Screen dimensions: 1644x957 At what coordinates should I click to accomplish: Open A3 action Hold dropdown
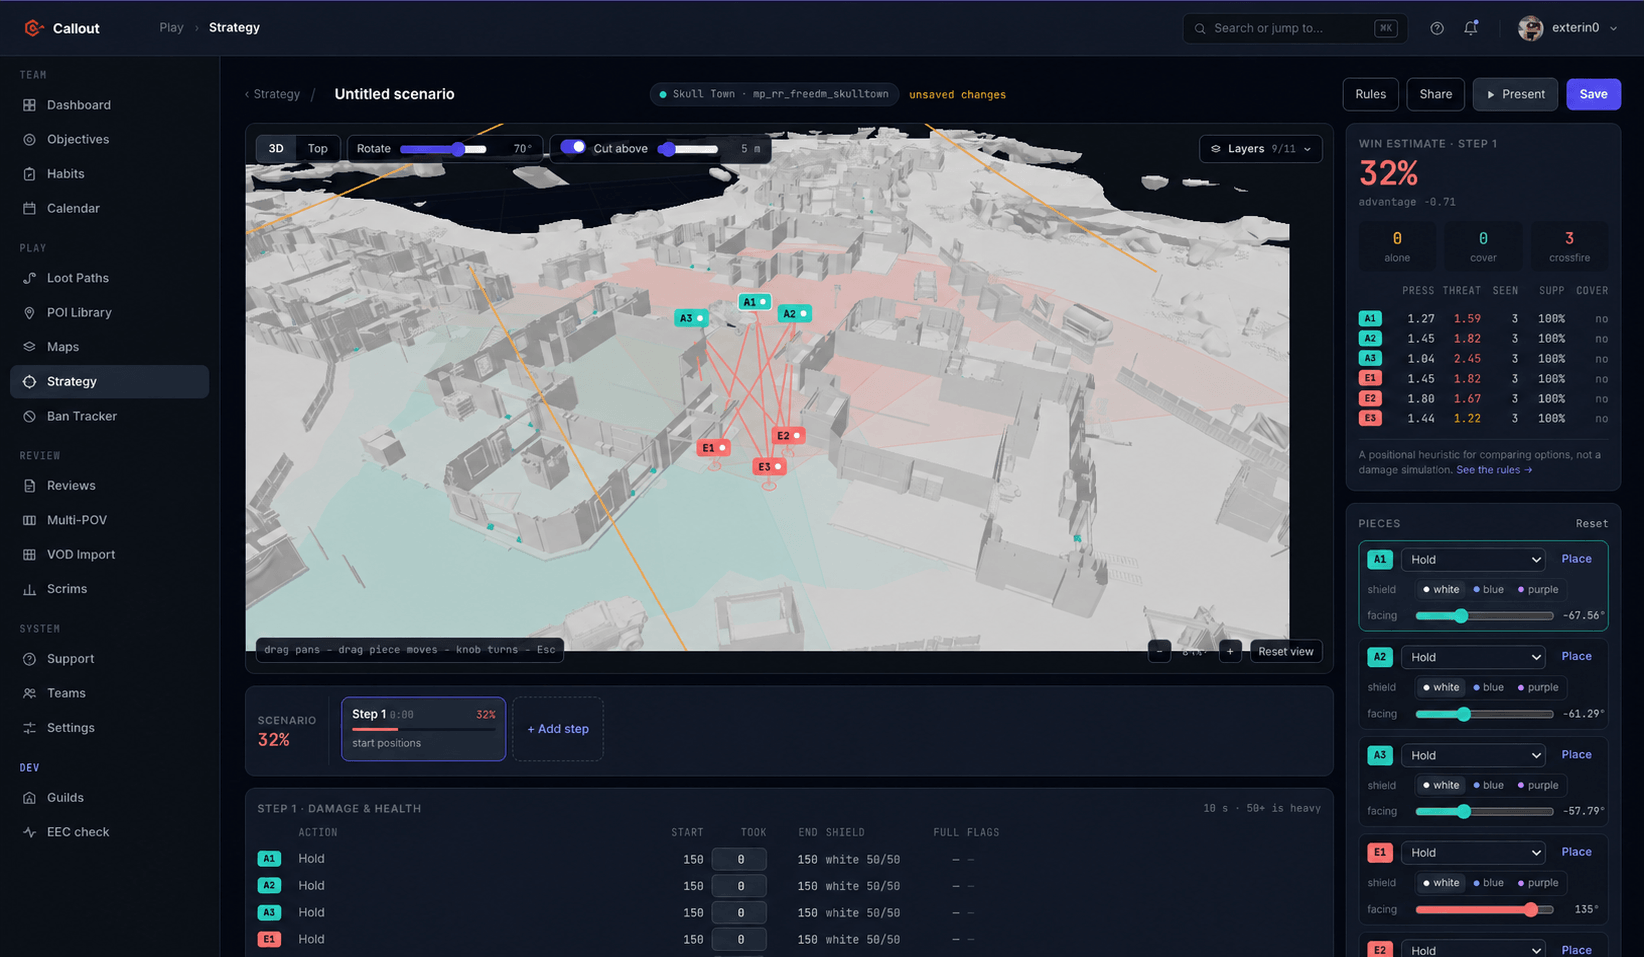pyautogui.click(x=1473, y=755)
